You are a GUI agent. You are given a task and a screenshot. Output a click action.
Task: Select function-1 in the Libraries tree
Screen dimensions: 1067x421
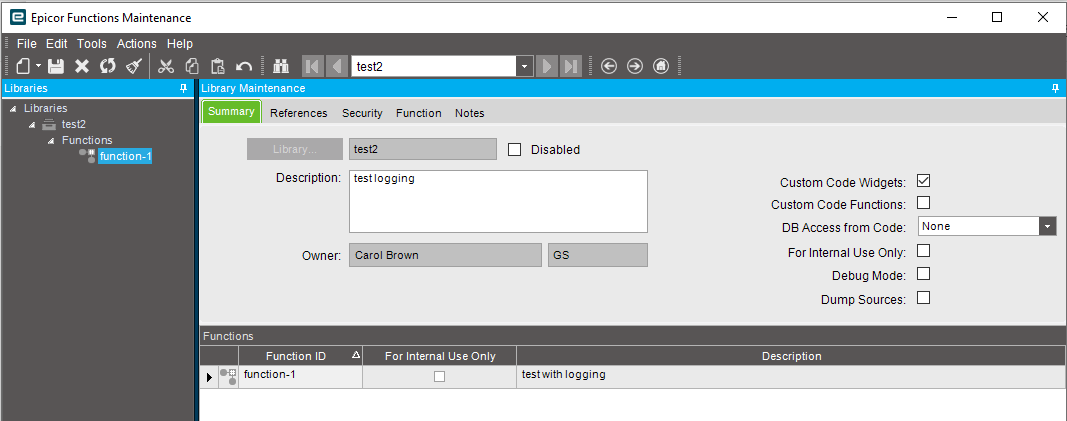click(125, 156)
